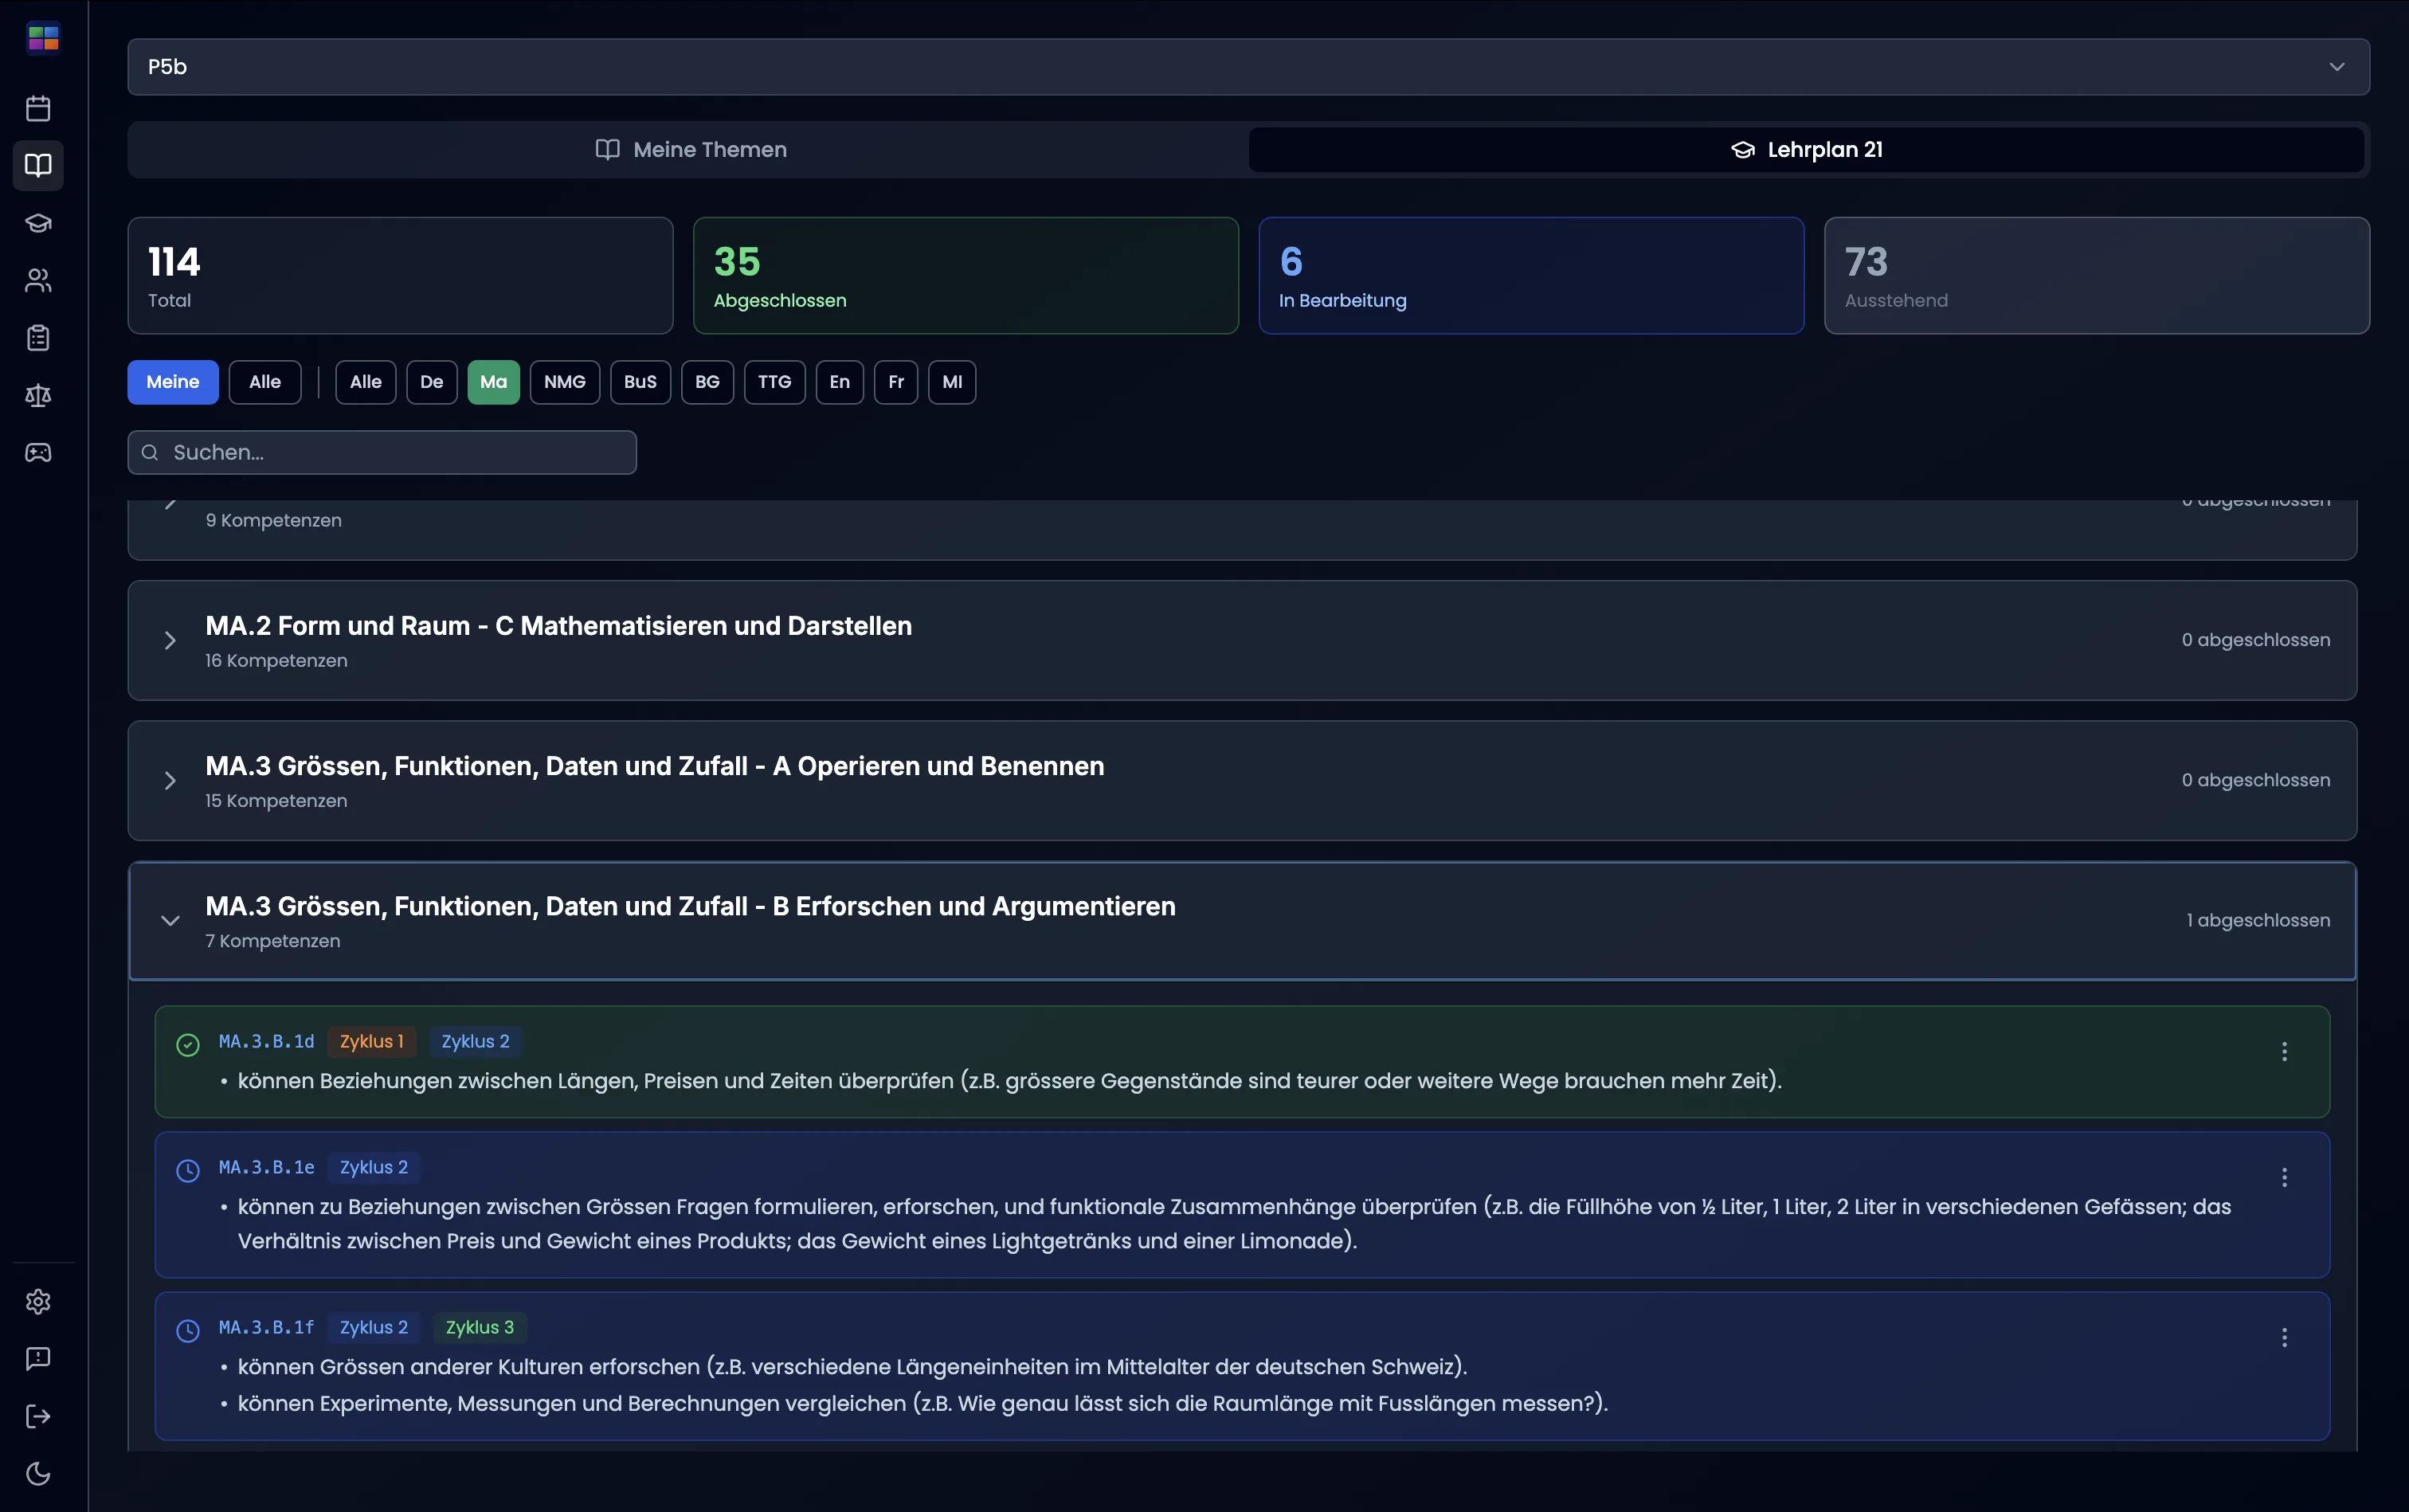Click completed check icon of MA.3.B.1d

click(188, 1045)
